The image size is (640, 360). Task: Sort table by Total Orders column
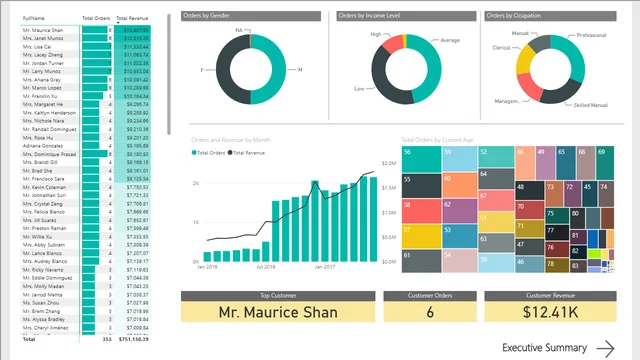(96, 18)
